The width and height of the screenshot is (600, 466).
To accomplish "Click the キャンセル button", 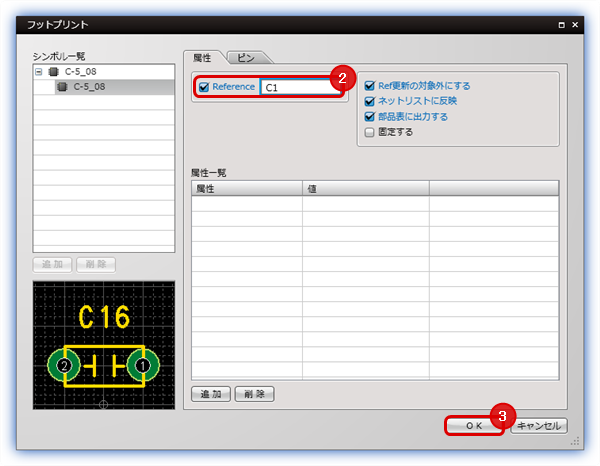I will (x=539, y=425).
